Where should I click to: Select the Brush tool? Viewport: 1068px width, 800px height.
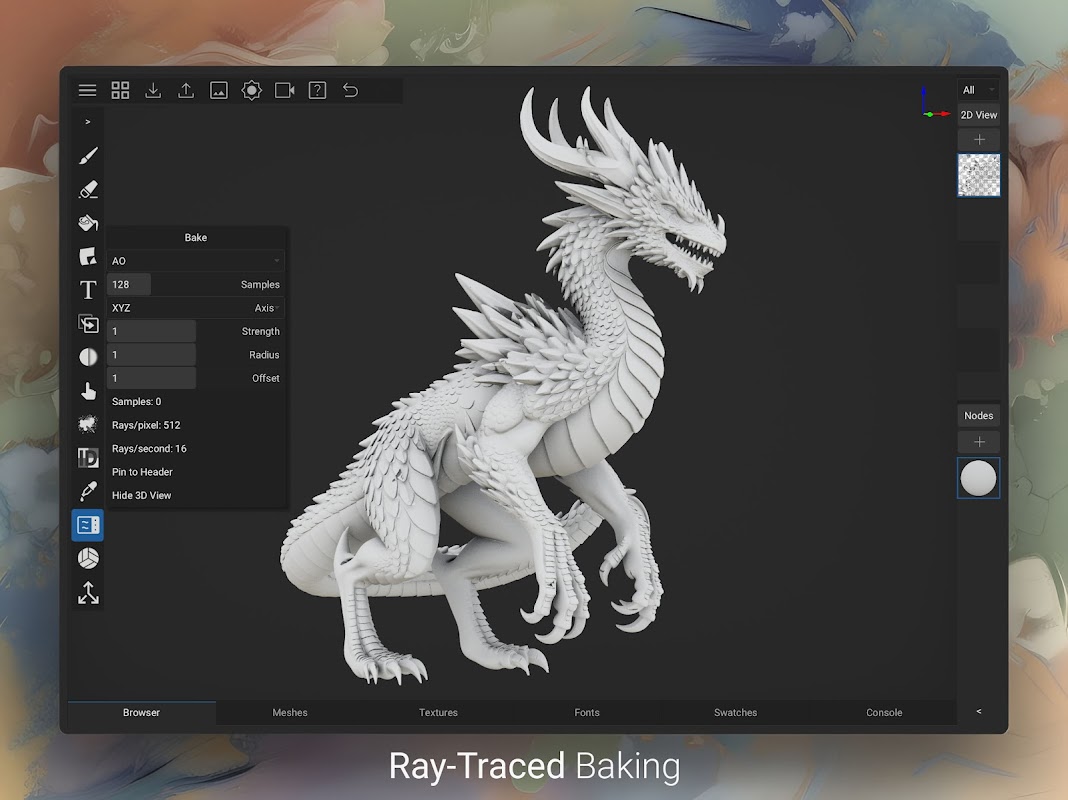tap(88, 156)
